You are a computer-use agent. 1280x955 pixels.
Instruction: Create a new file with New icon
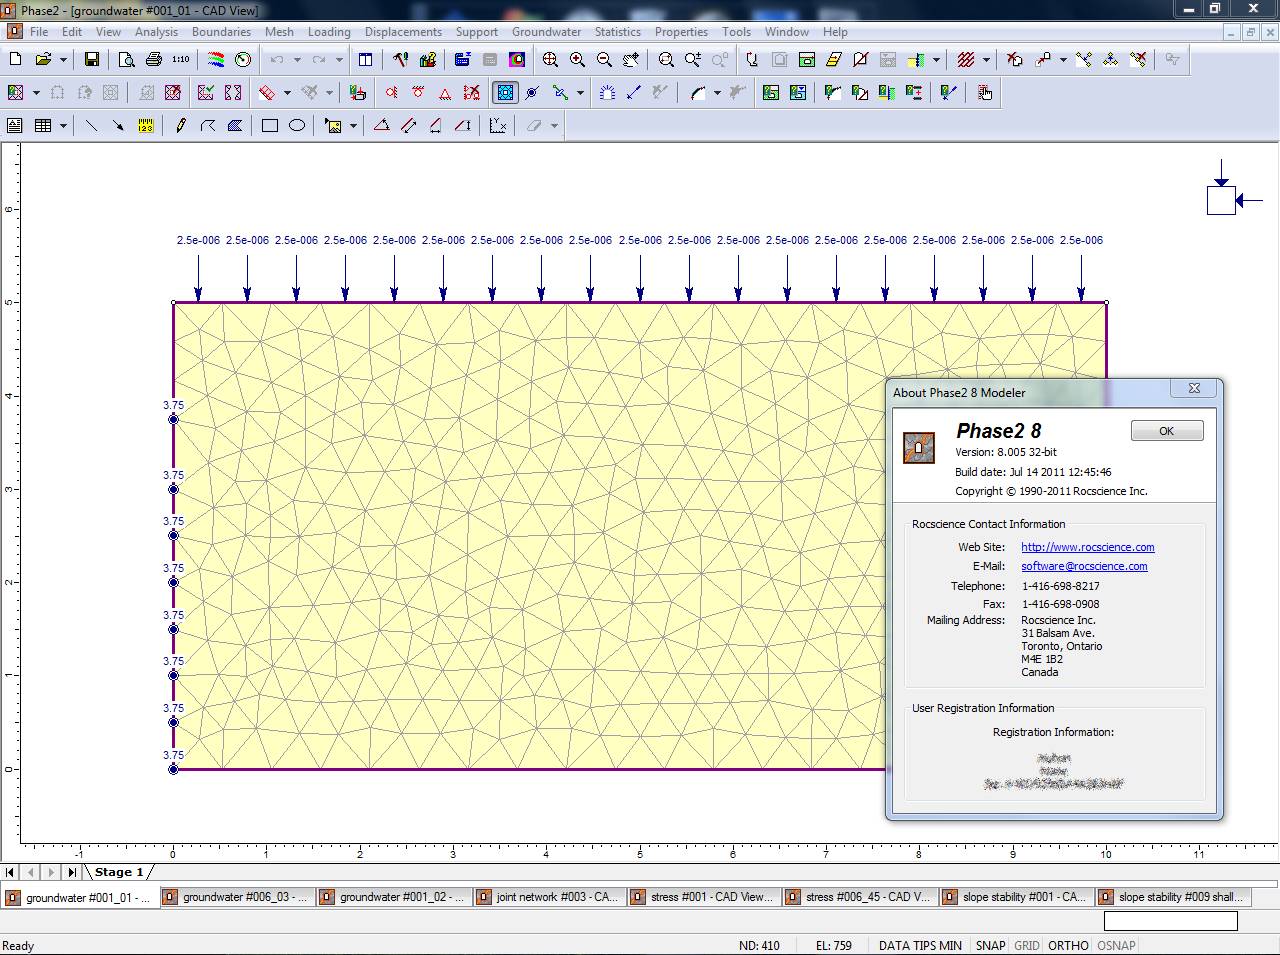(x=15, y=60)
